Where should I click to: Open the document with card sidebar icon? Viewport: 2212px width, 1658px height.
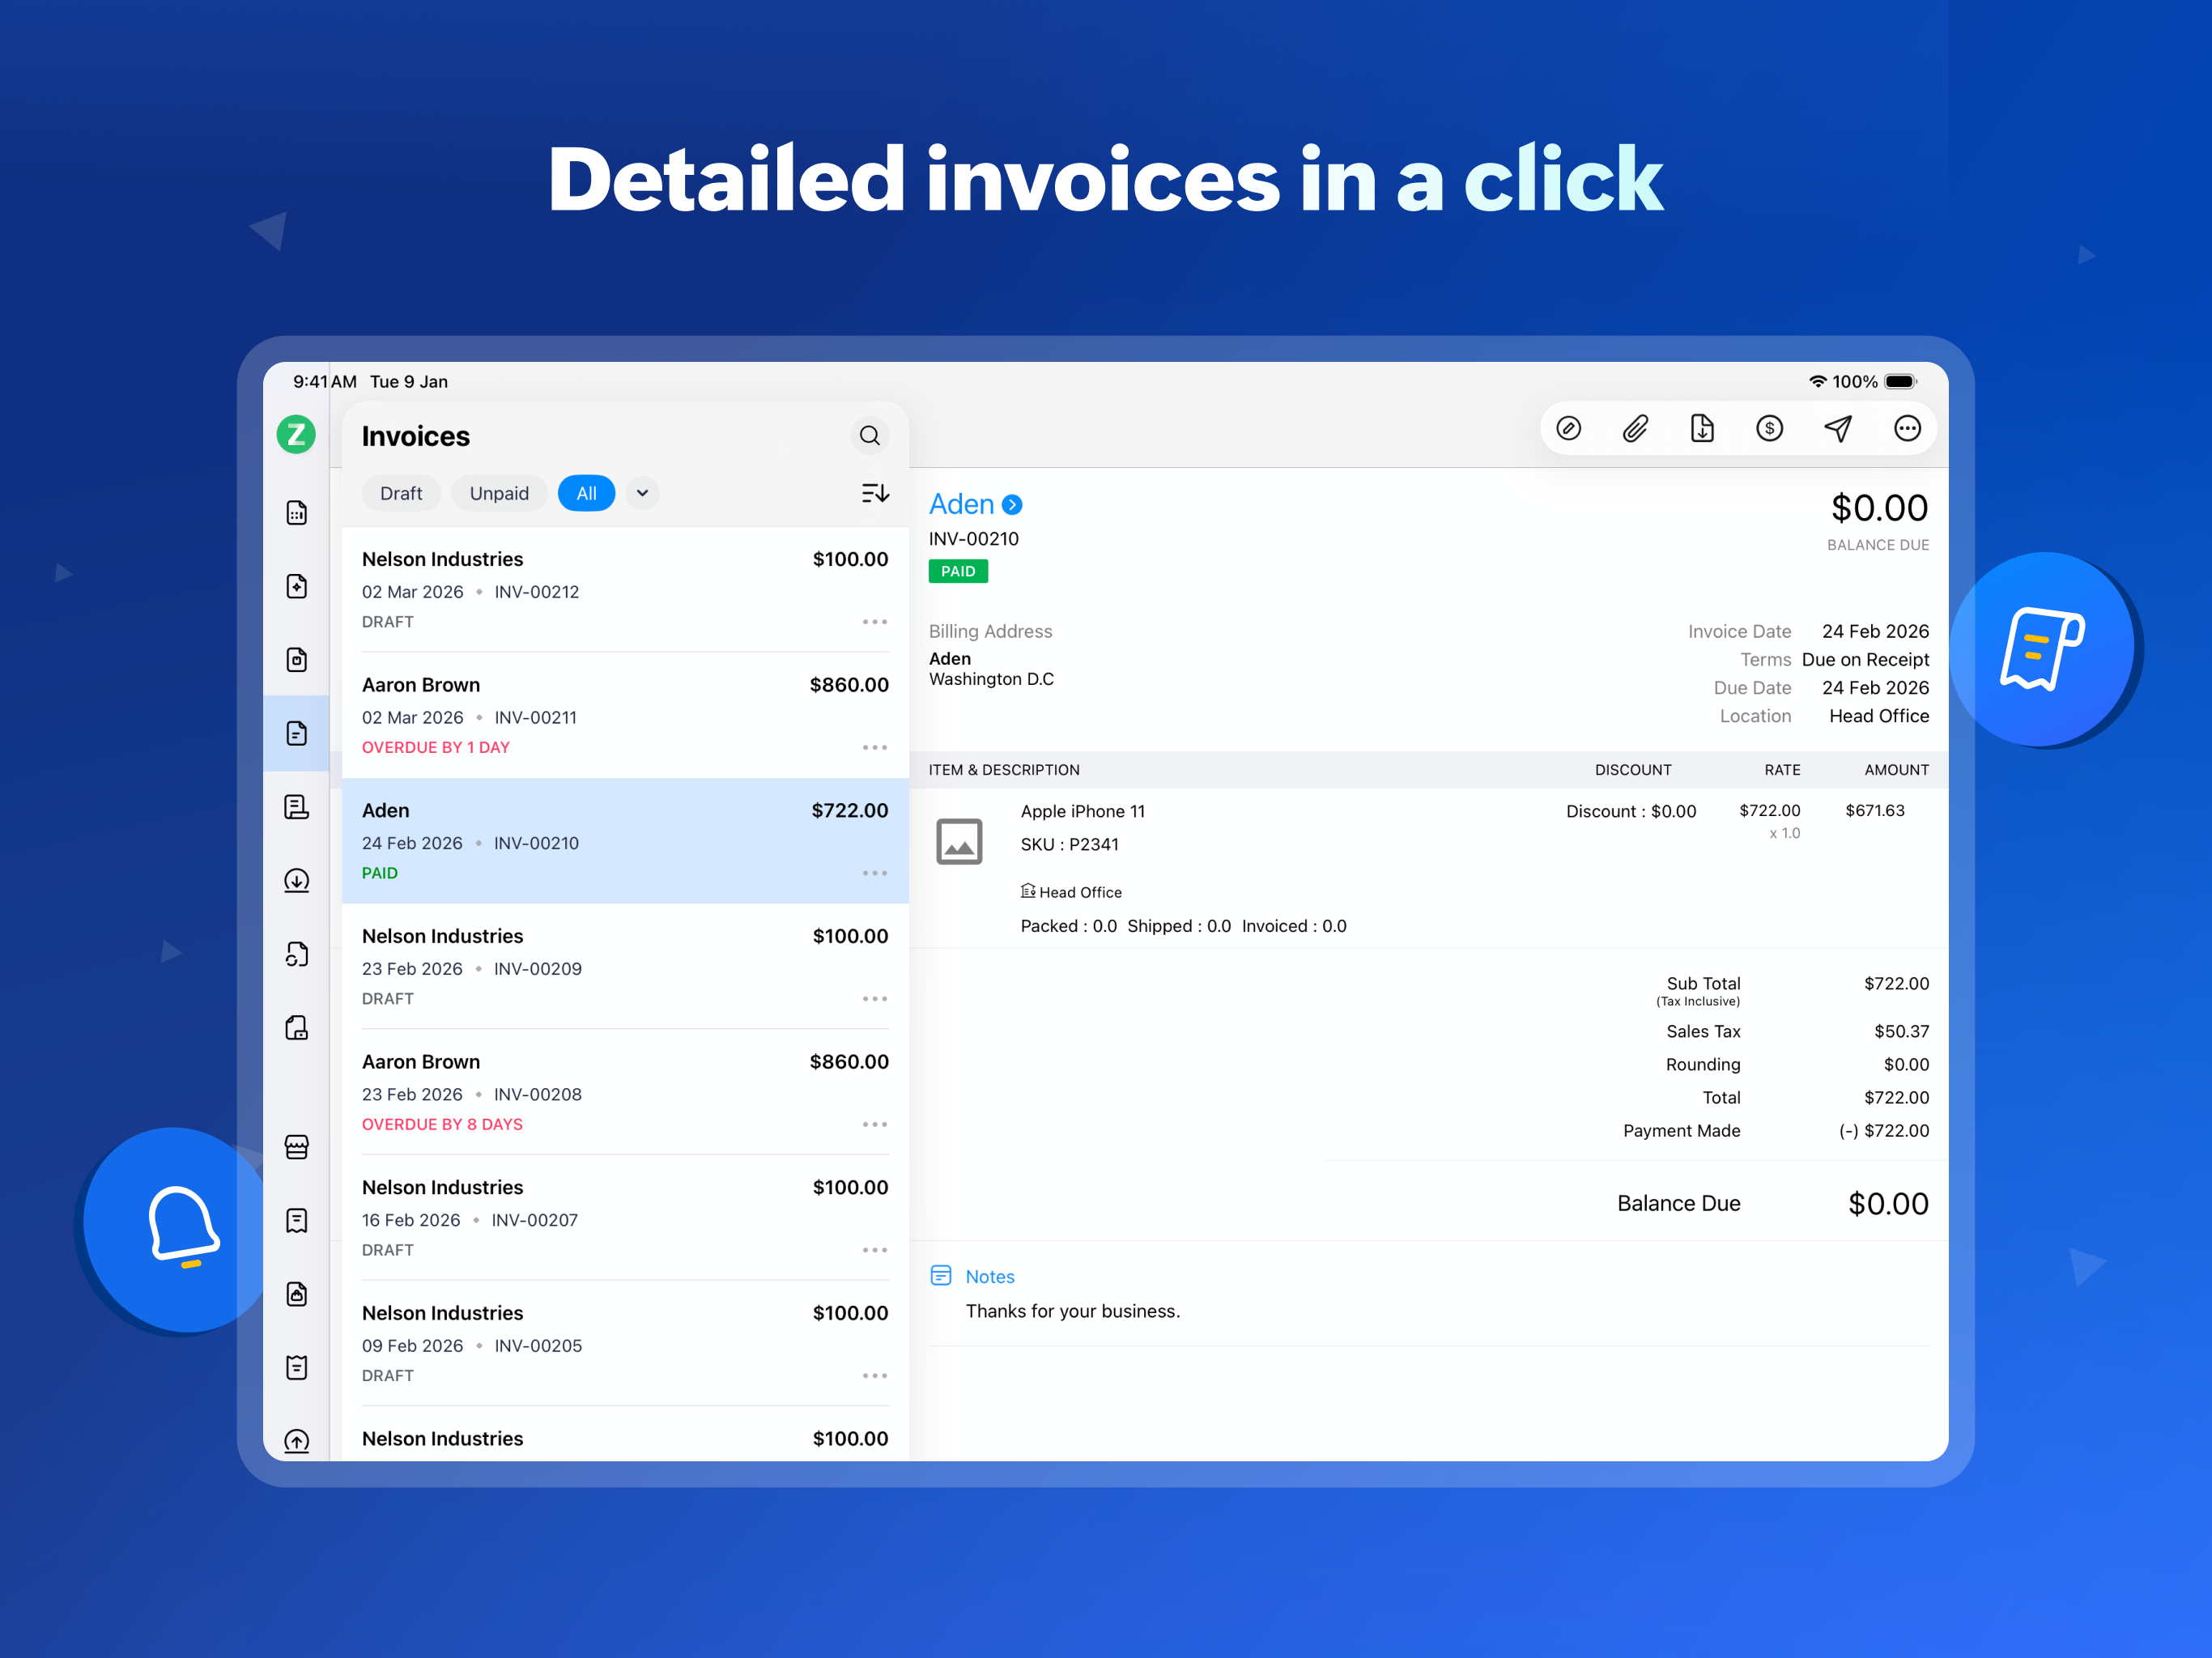tap(297, 1028)
